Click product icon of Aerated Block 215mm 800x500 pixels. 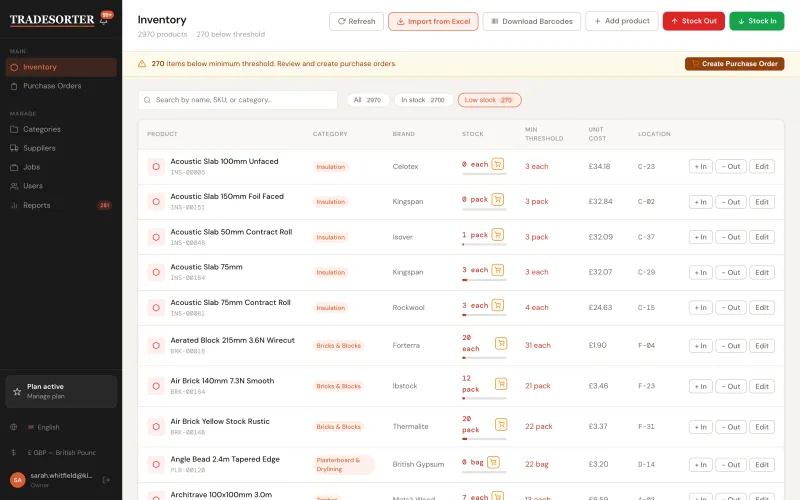(156, 345)
